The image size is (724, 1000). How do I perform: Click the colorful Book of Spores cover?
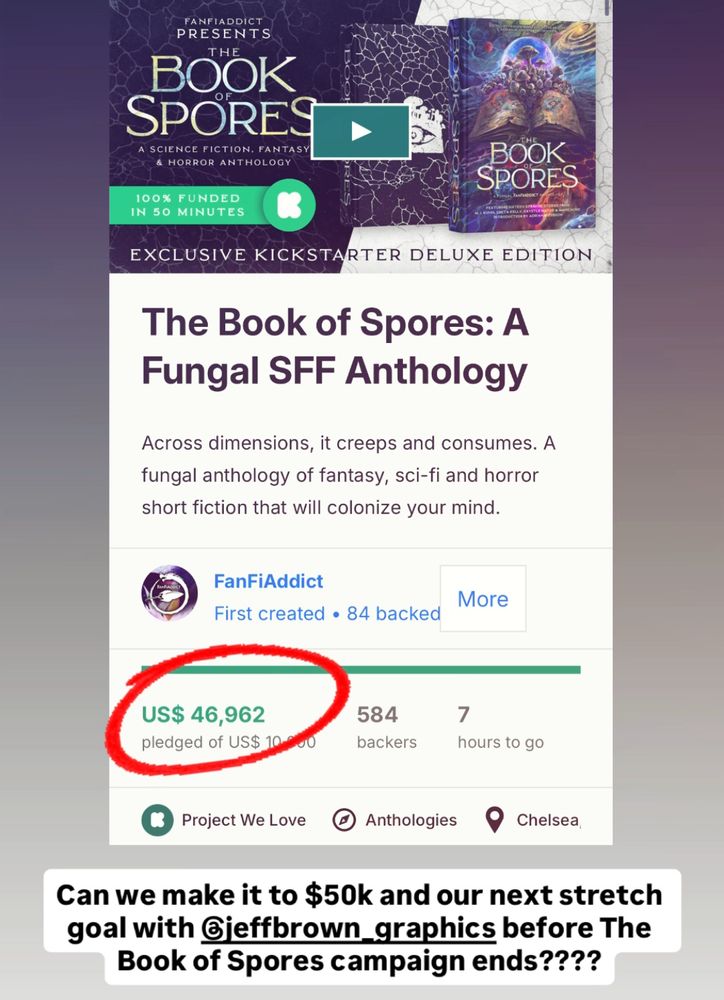click(x=524, y=124)
